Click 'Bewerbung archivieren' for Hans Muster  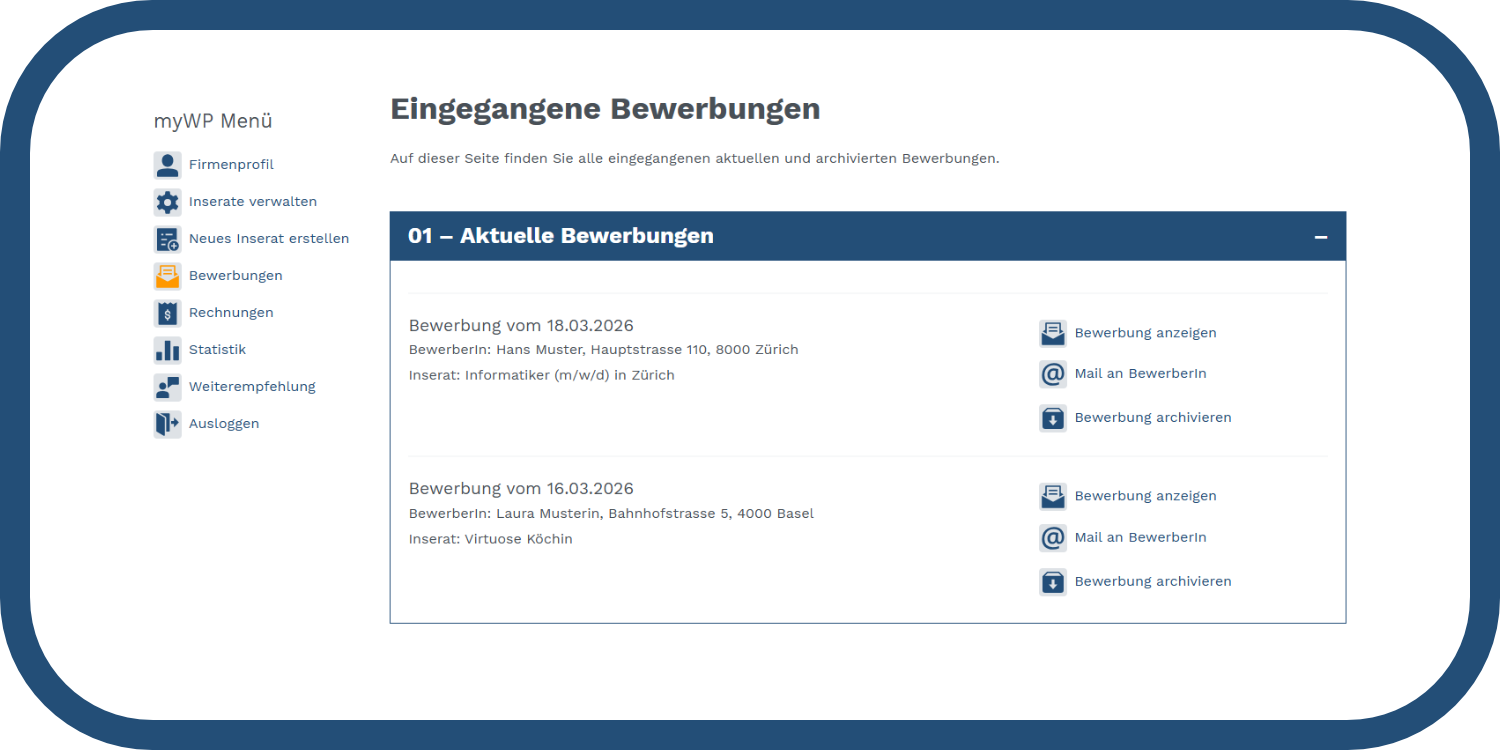1152,418
